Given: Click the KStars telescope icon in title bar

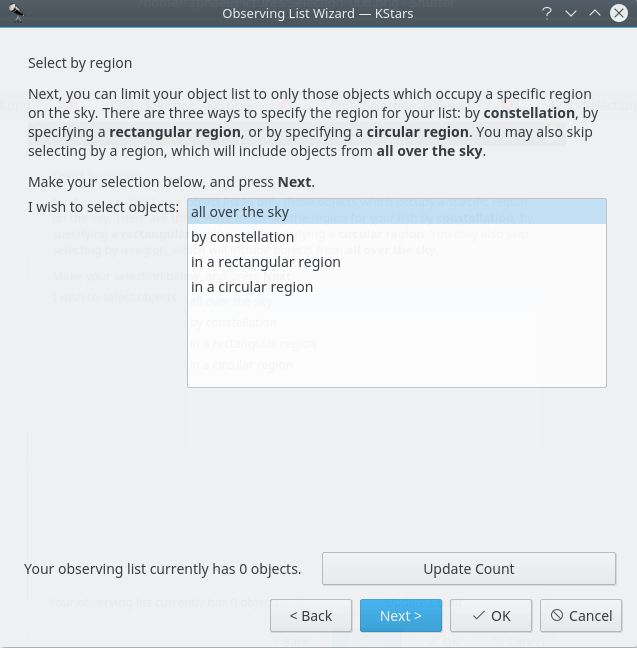Looking at the screenshot, I should click(x=16, y=13).
